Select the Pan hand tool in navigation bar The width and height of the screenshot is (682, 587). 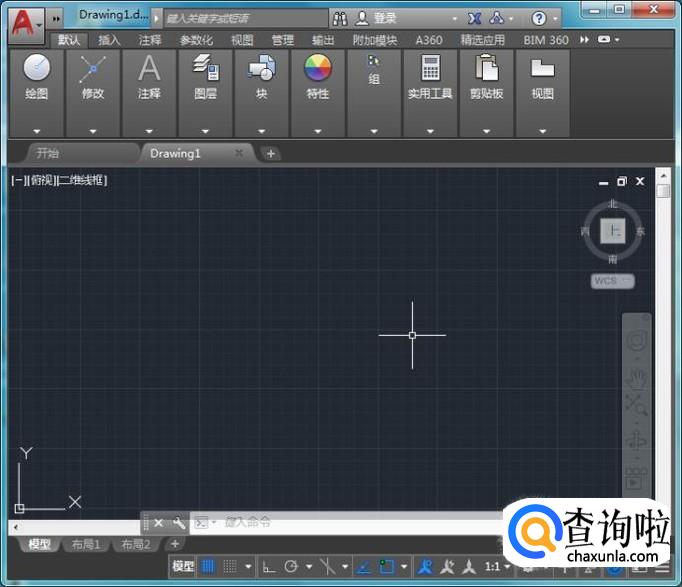pyautogui.click(x=636, y=378)
